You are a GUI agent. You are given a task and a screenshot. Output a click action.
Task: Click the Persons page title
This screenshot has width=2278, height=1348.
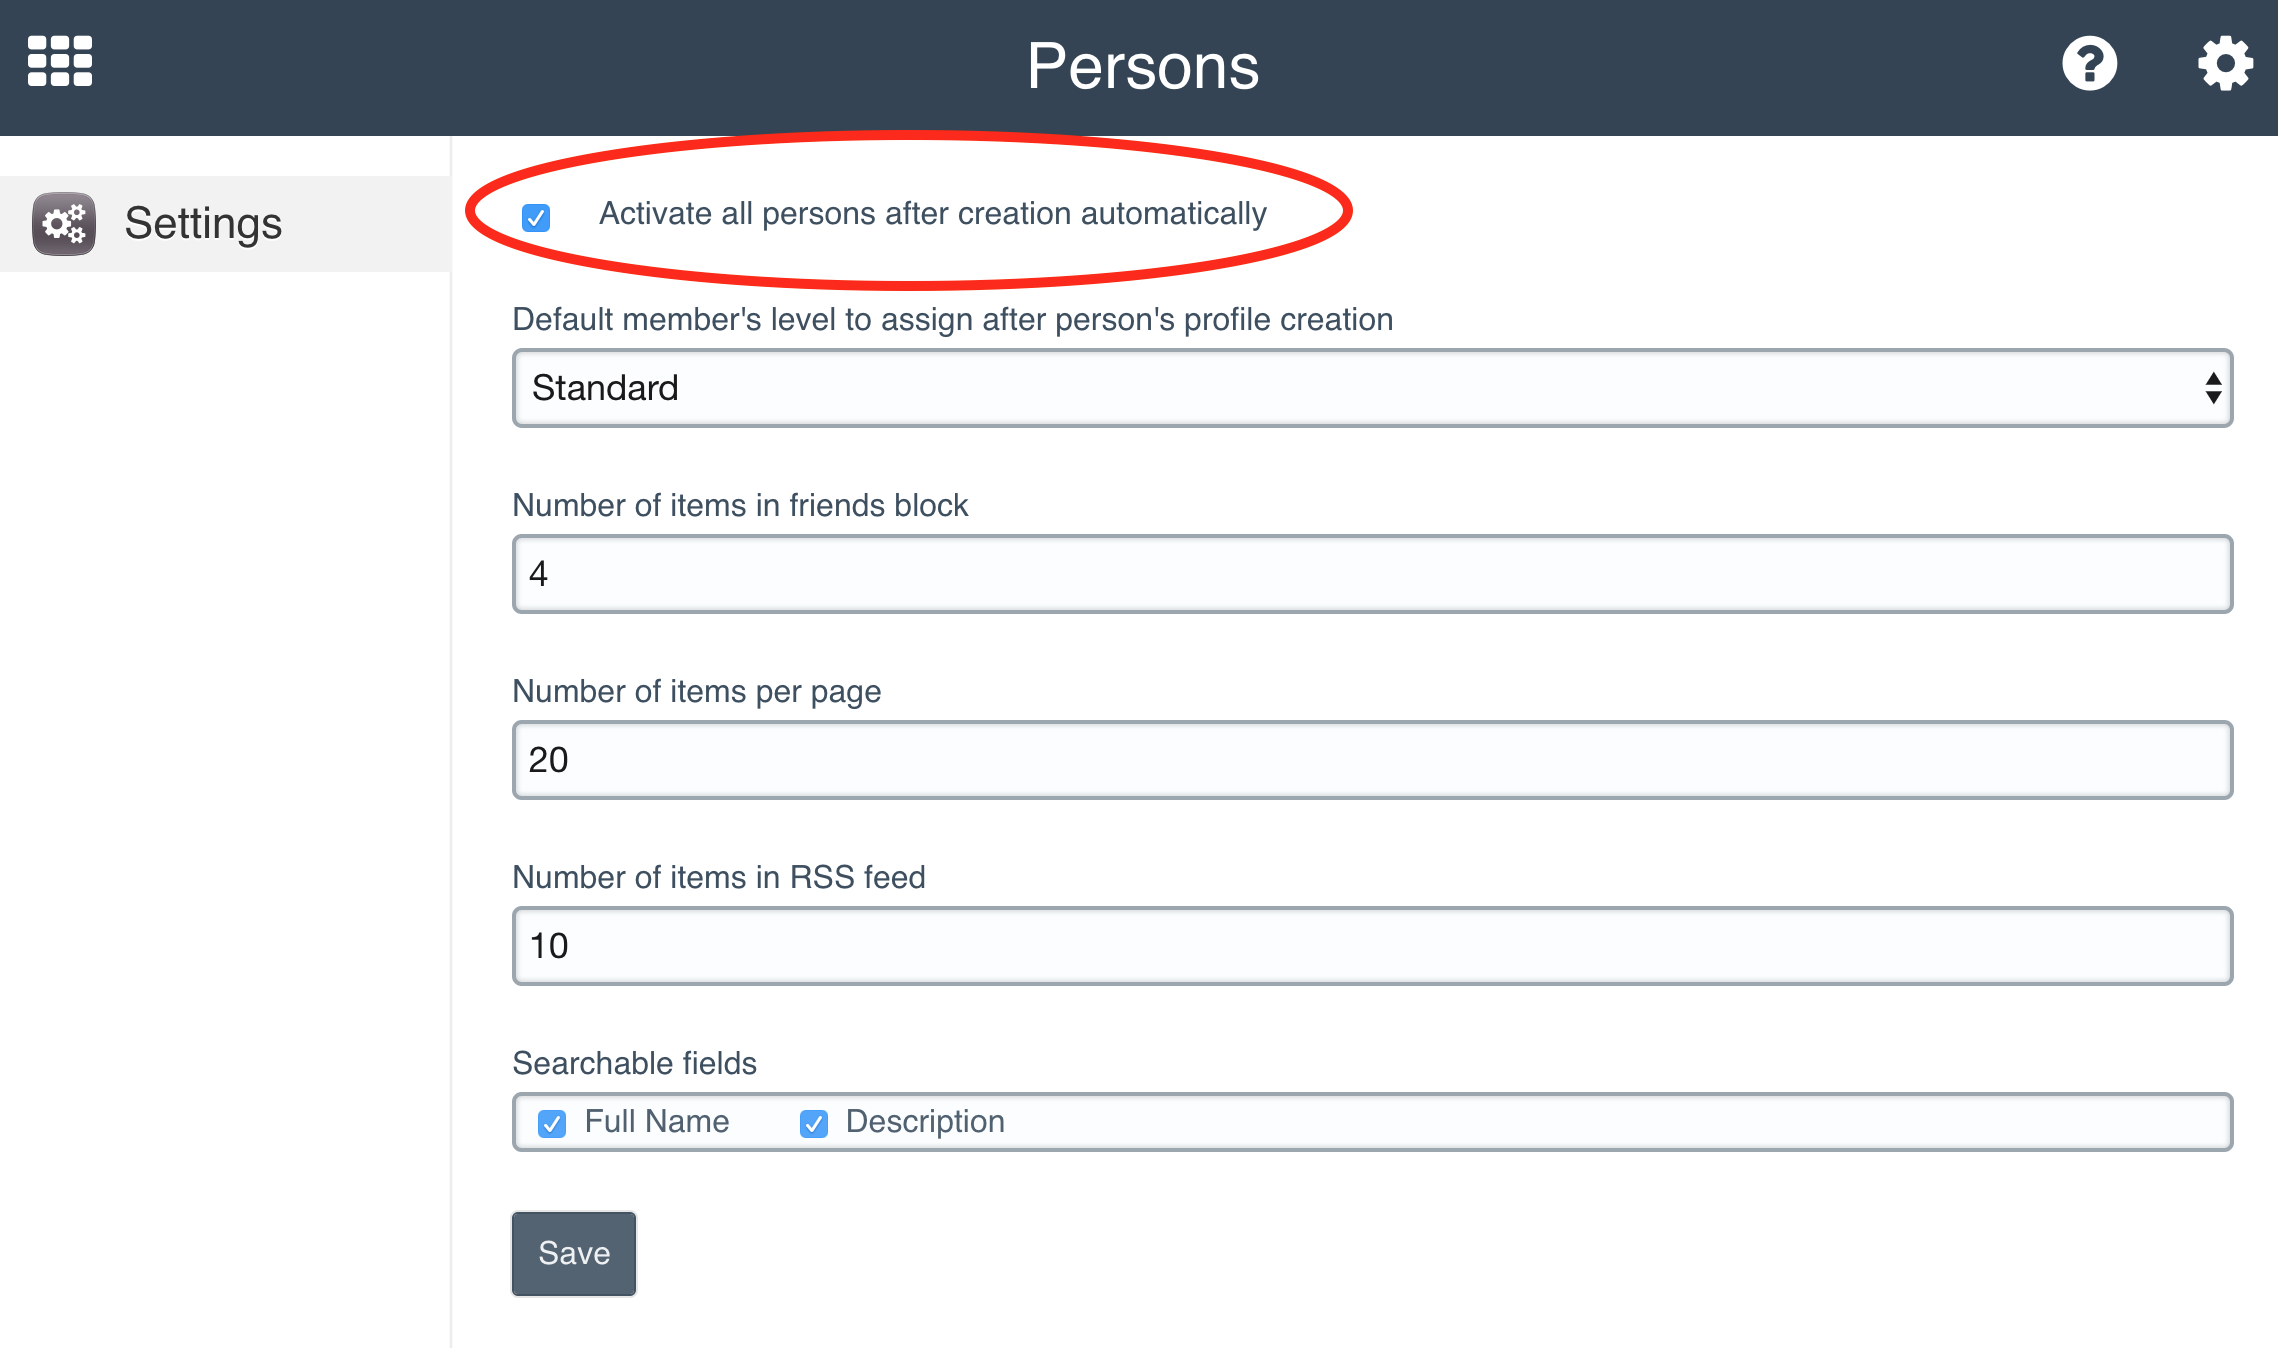click(x=1142, y=66)
